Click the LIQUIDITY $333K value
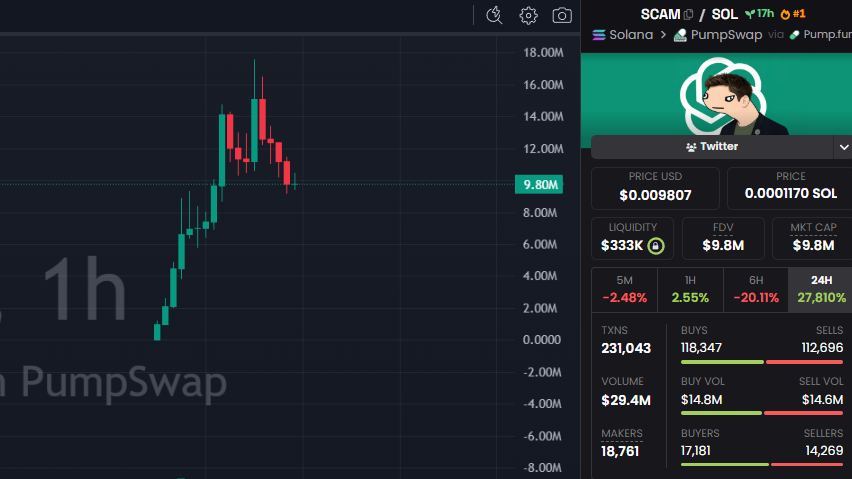Image resolution: width=852 pixels, height=479 pixels. [x=622, y=245]
